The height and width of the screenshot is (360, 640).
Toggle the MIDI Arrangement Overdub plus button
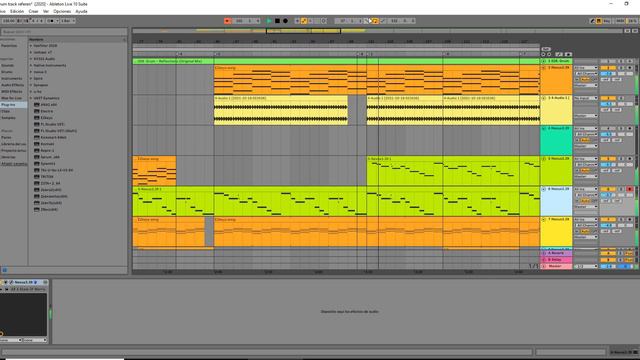pyautogui.click(x=297, y=20)
